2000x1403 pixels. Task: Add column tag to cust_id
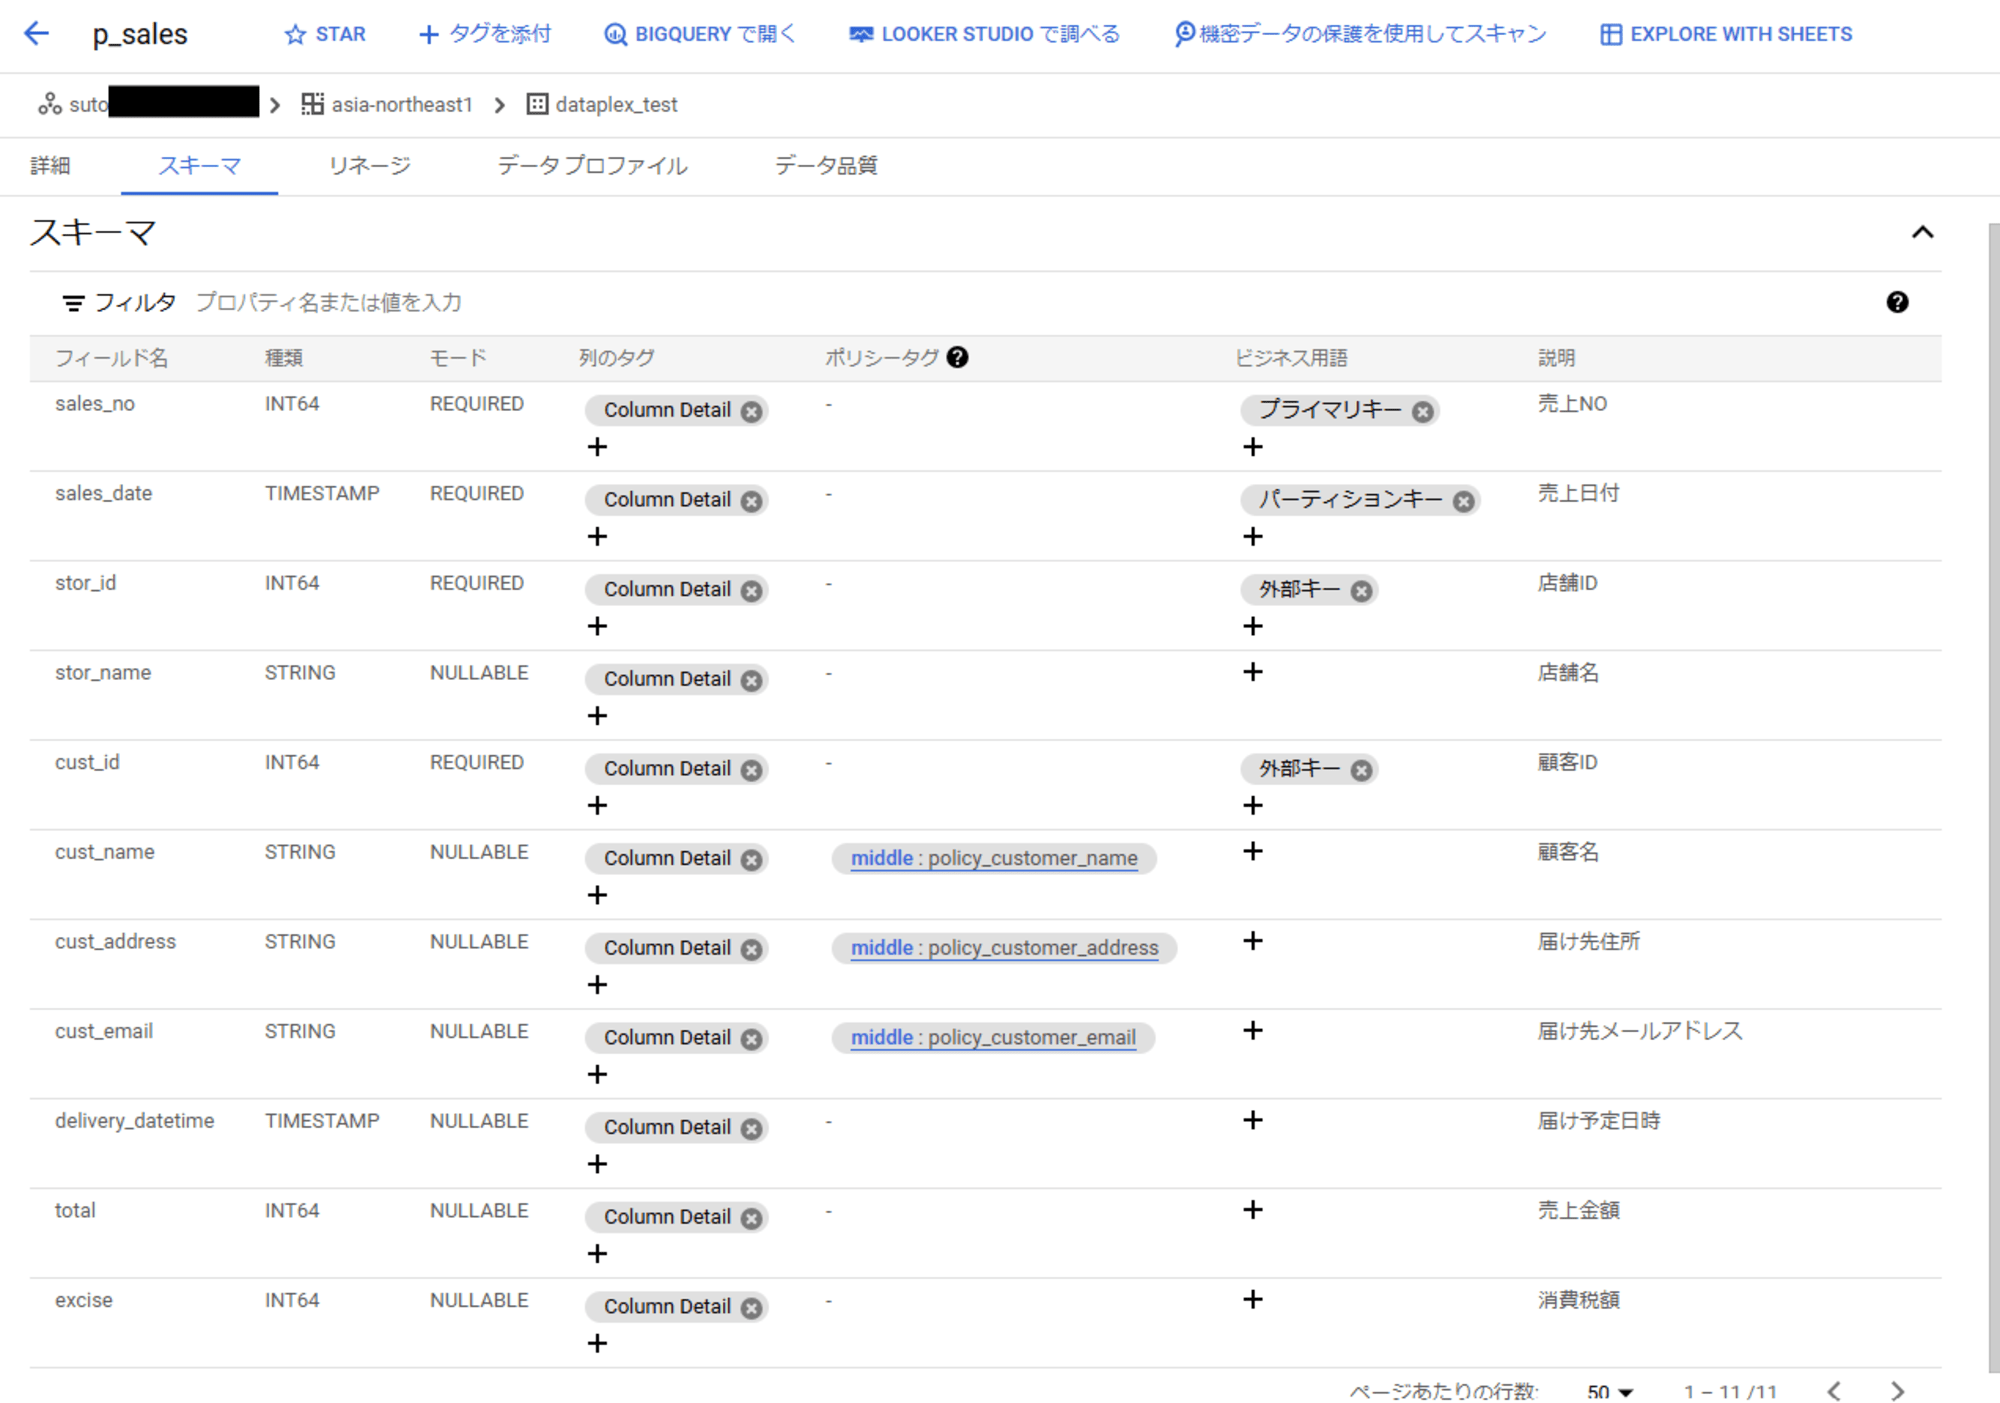pos(597,806)
